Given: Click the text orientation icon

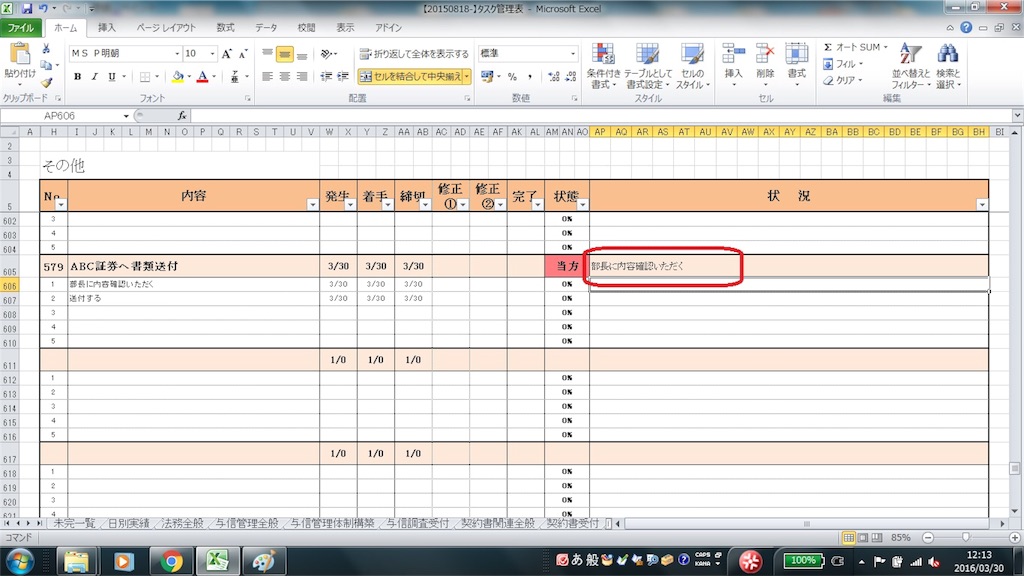Looking at the screenshot, I should [x=327, y=54].
